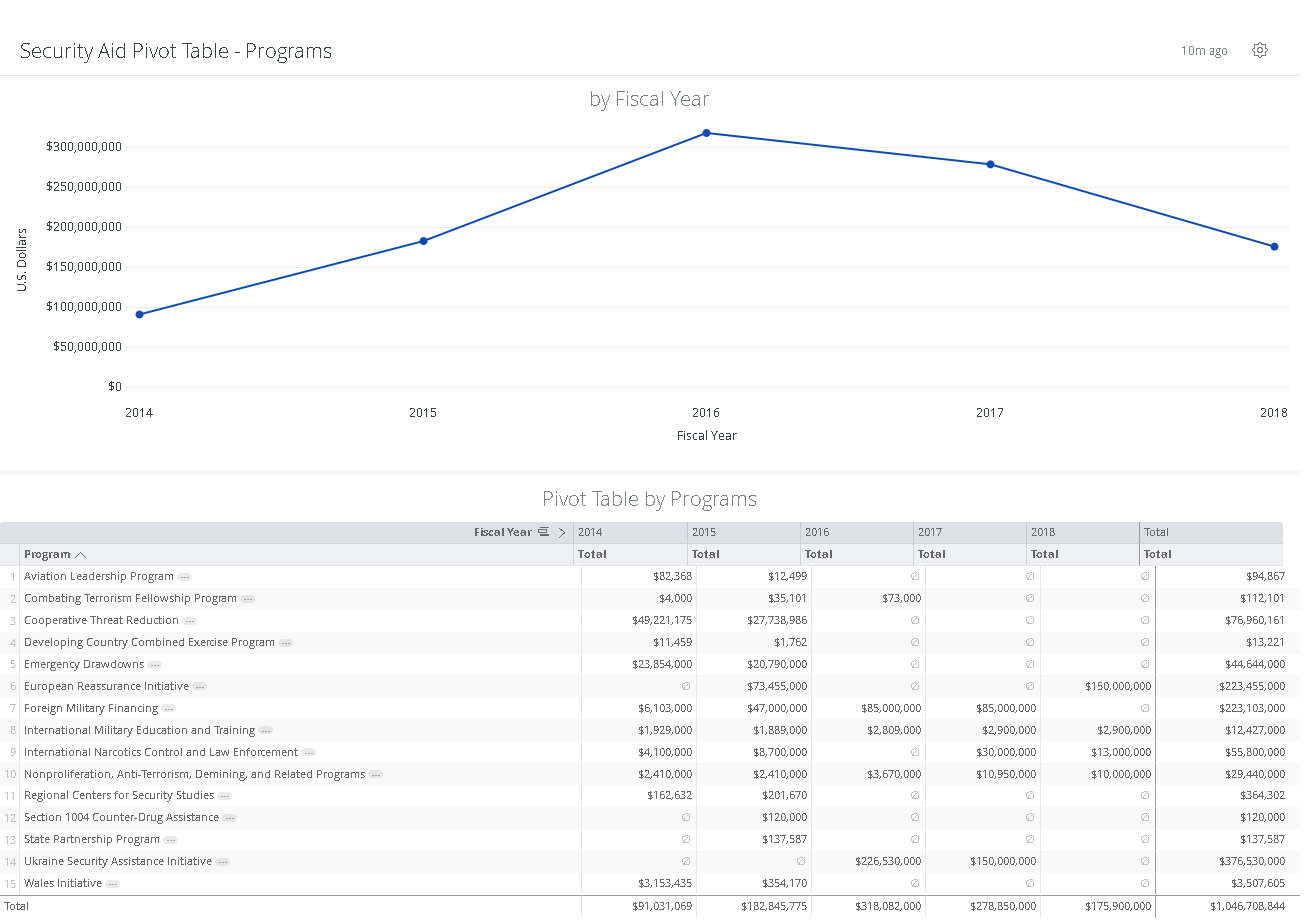Open ellipsis for Ukraine Security Assistance Initiative
This screenshot has width=1308, height=922.
tap(223, 862)
